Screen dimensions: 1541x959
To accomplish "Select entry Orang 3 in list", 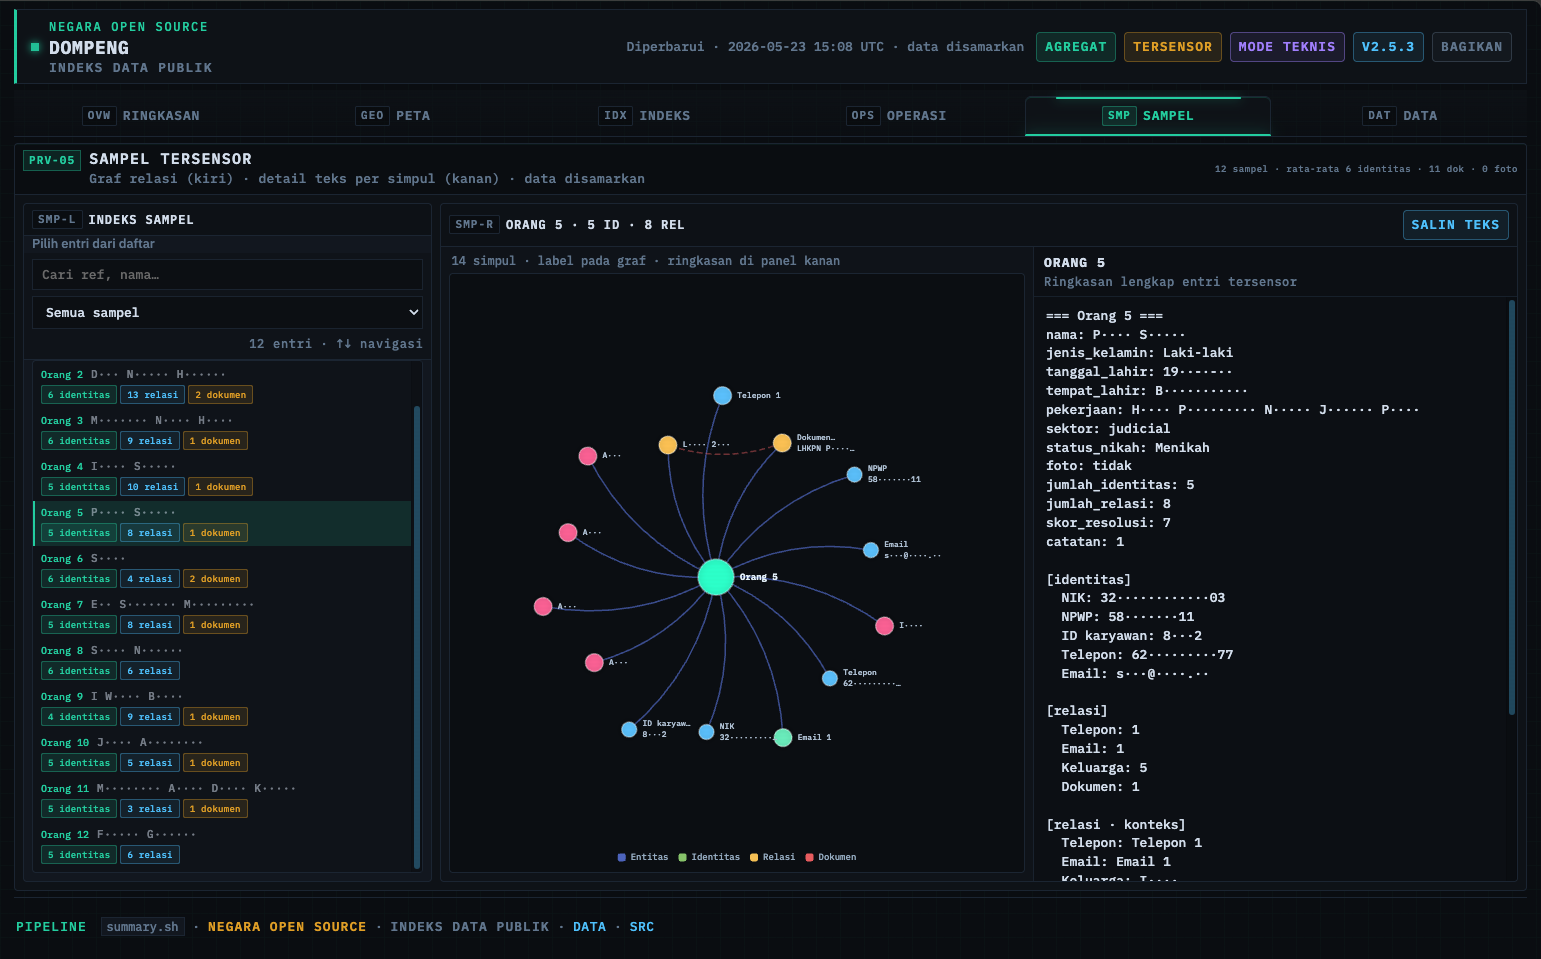I will [x=223, y=431].
